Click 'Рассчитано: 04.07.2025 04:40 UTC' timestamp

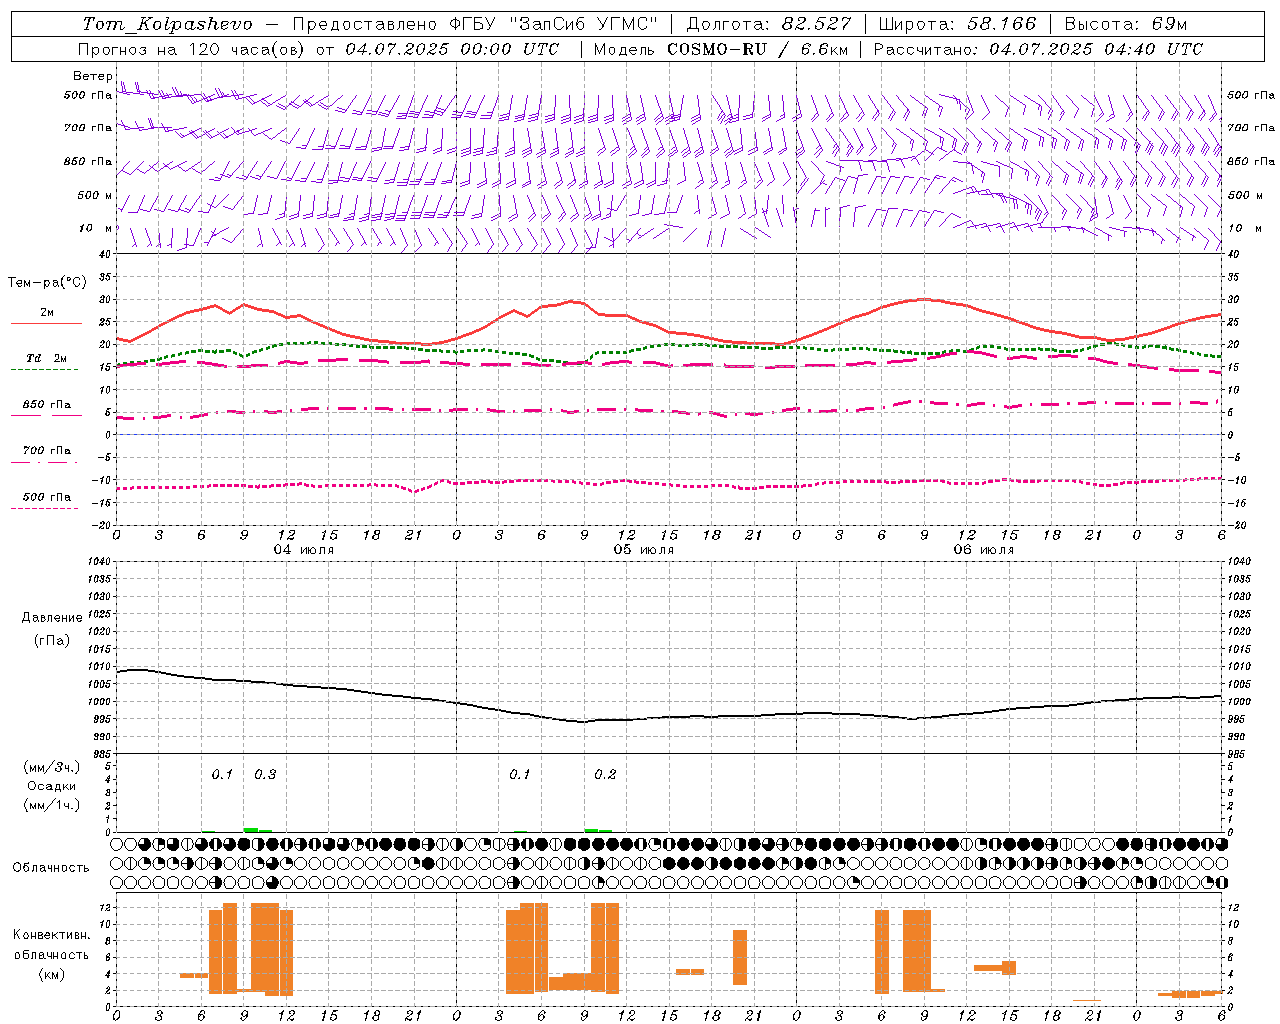click(x=1038, y=49)
